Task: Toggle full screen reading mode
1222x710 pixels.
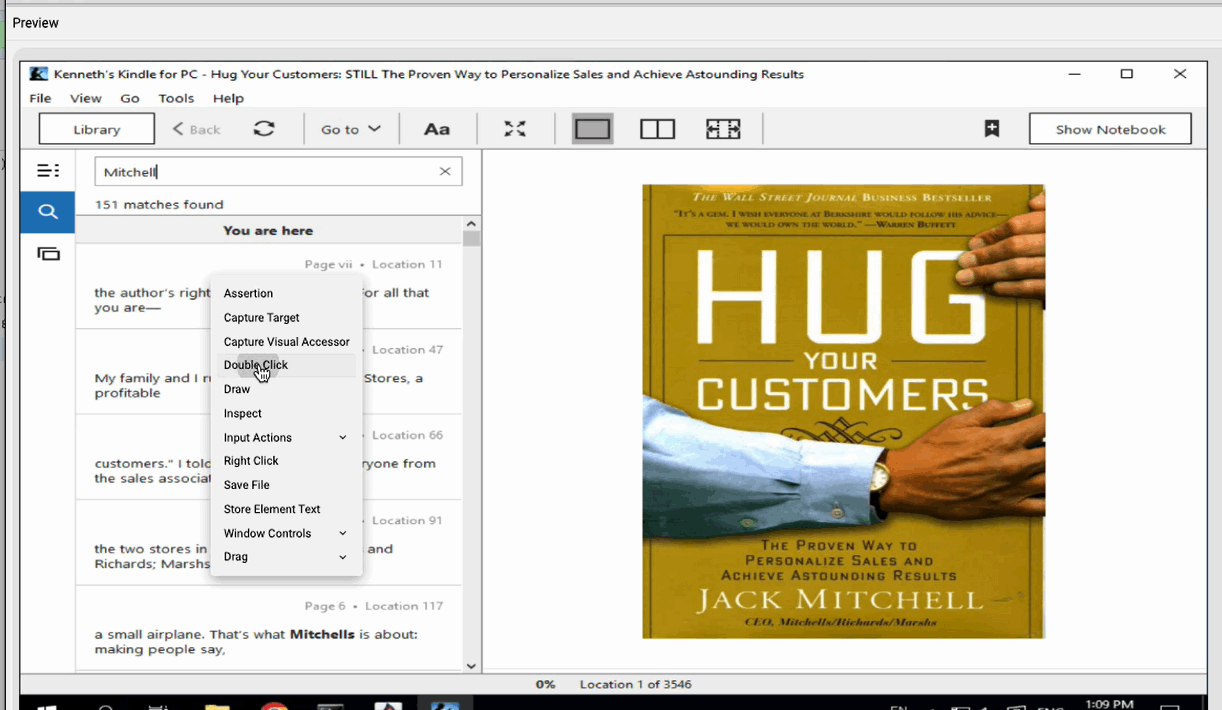Action: tap(514, 129)
